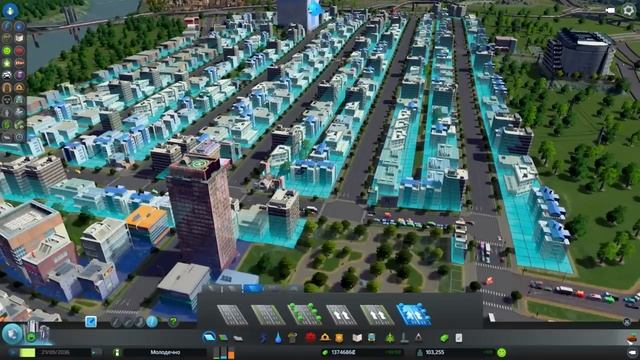Viewport: 640px width, 360px height.
Task: Open the Policies document panel icon
Action: point(459,338)
